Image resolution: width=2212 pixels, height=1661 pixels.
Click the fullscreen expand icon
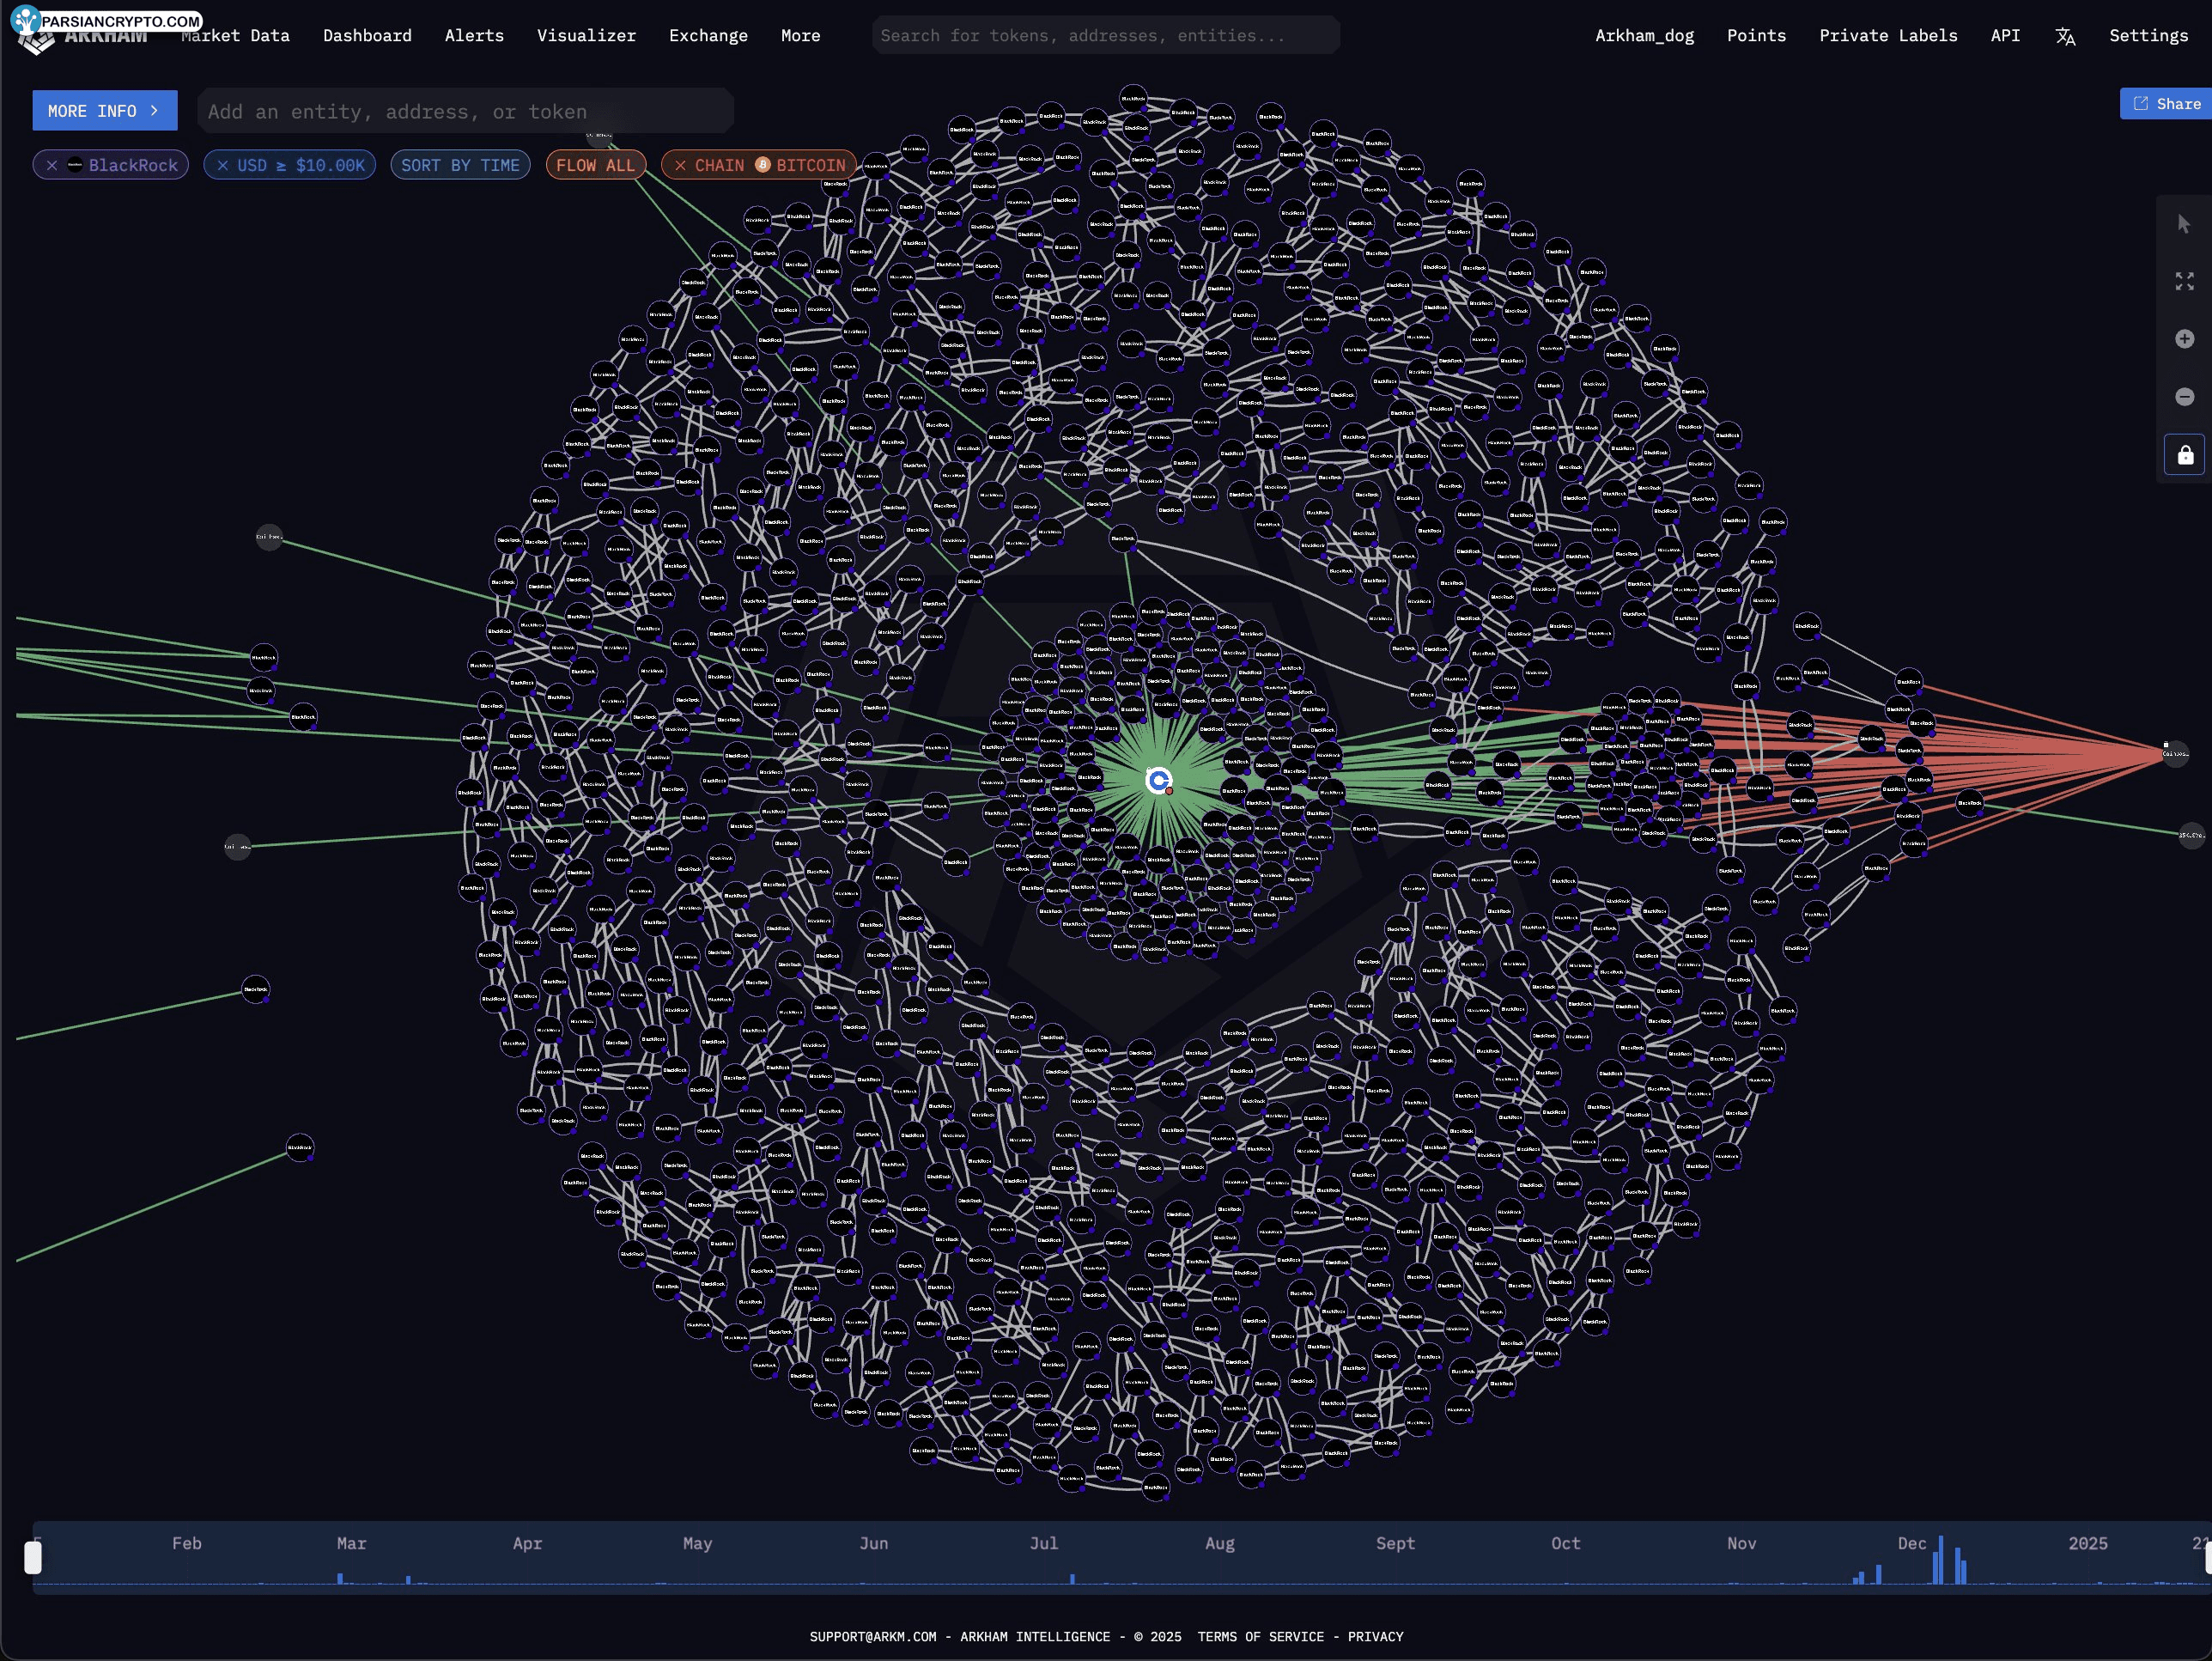click(2184, 281)
